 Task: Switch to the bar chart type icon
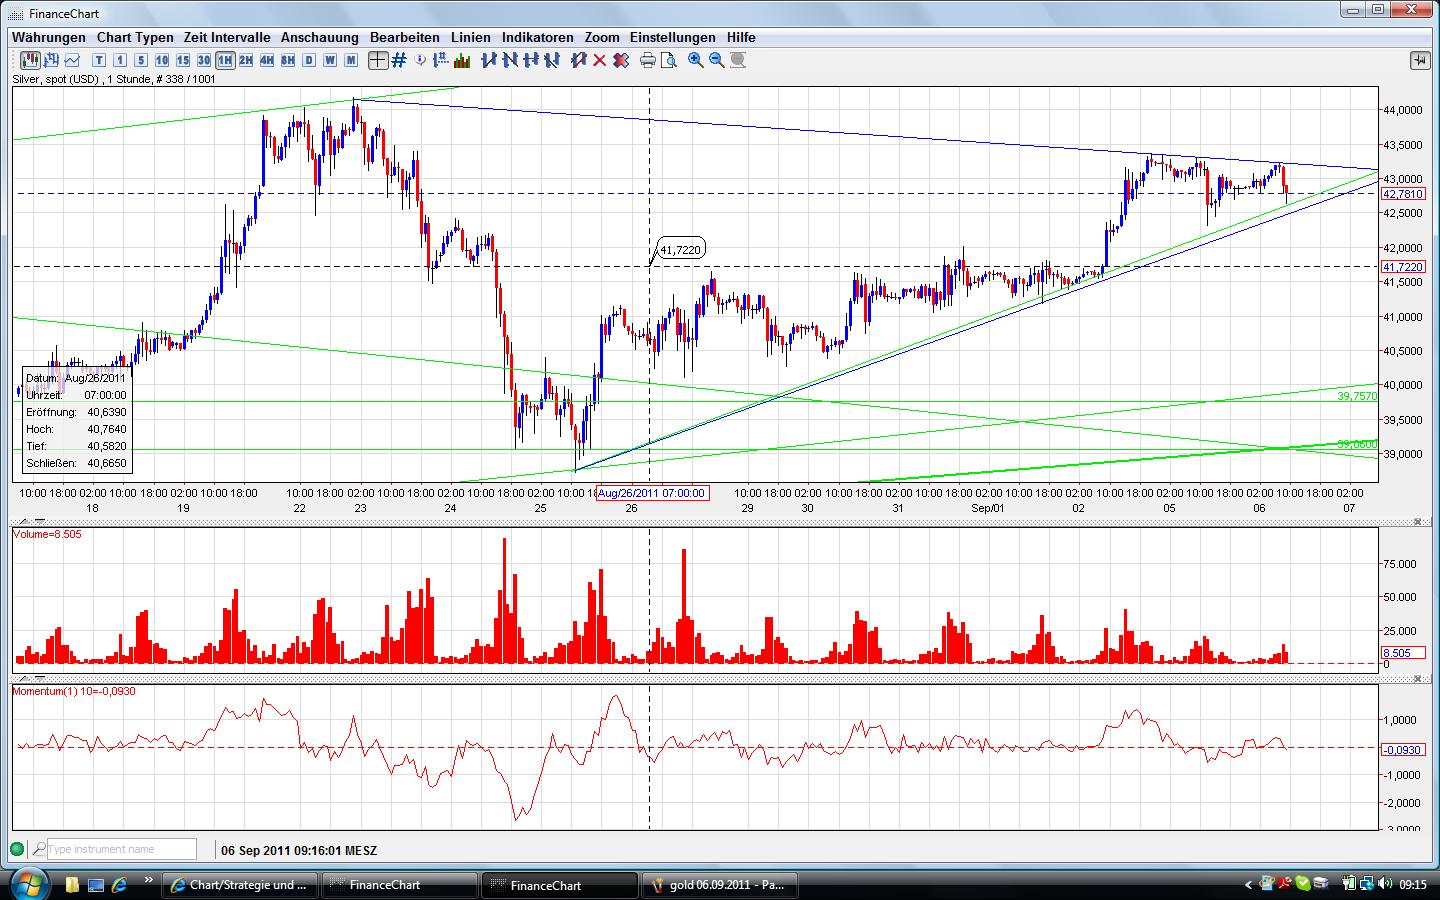click(x=50, y=60)
